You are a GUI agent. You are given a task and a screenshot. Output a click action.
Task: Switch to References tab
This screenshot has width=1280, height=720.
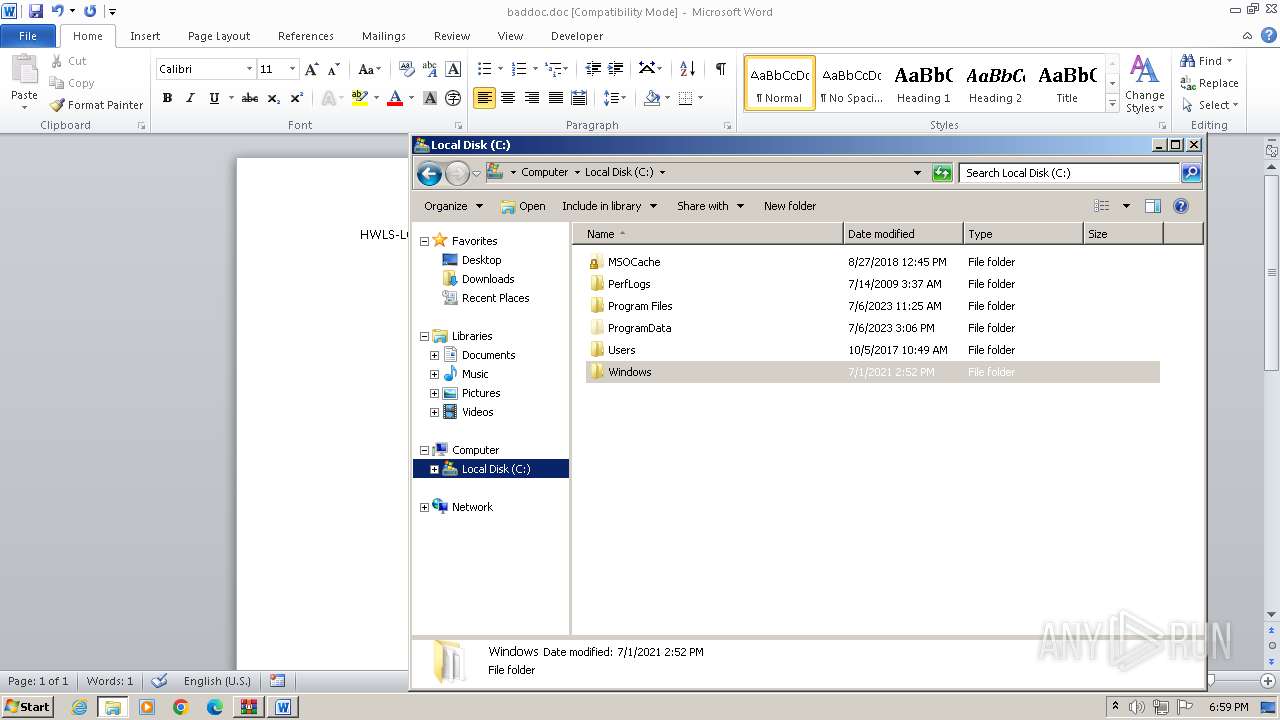(306, 36)
